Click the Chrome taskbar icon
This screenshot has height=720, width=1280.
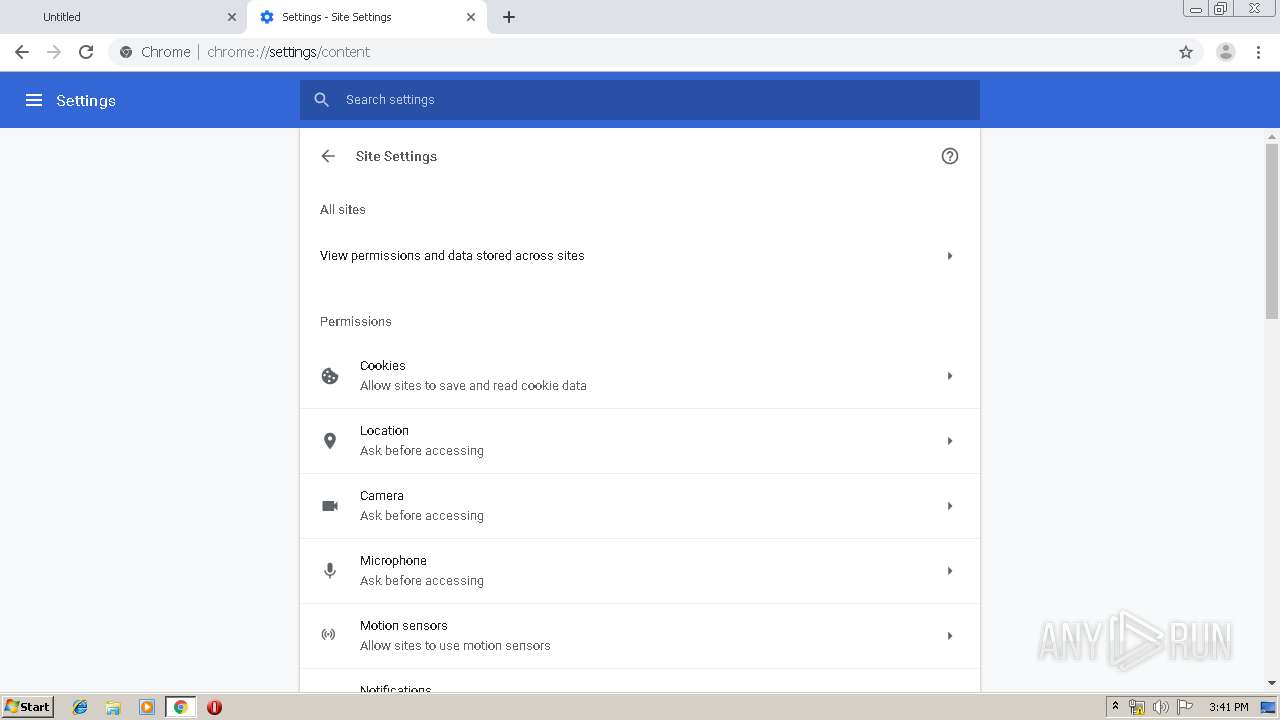pyautogui.click(x=181, y=707)
